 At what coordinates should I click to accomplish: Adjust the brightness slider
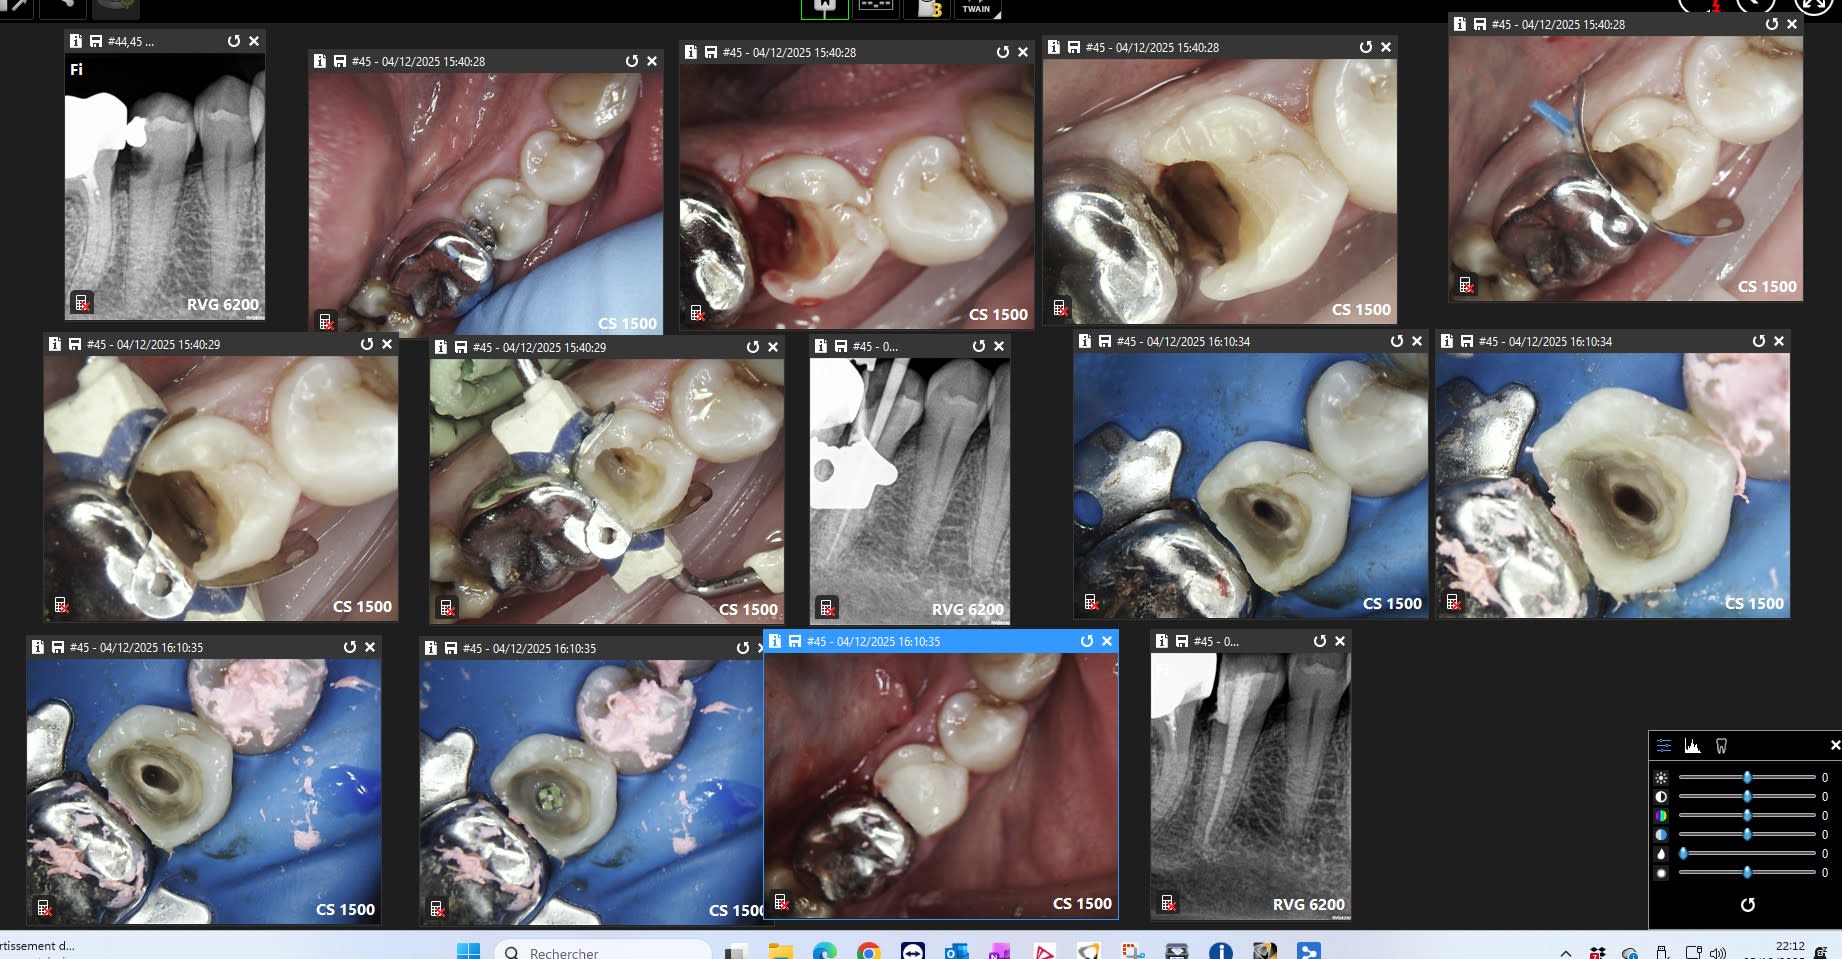point(1747,778)
